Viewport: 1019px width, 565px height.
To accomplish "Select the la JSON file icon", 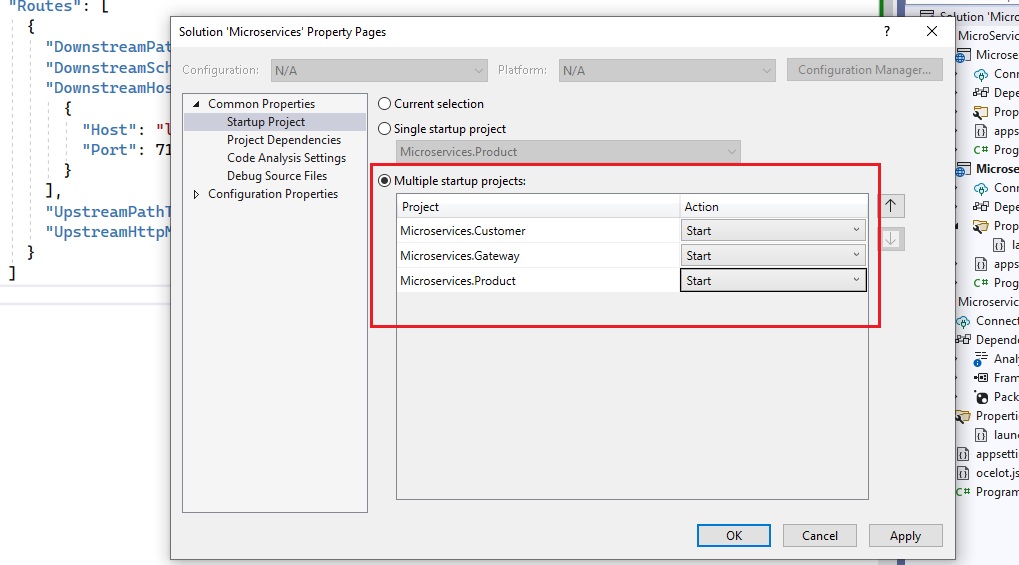I will tap(999, 245).
